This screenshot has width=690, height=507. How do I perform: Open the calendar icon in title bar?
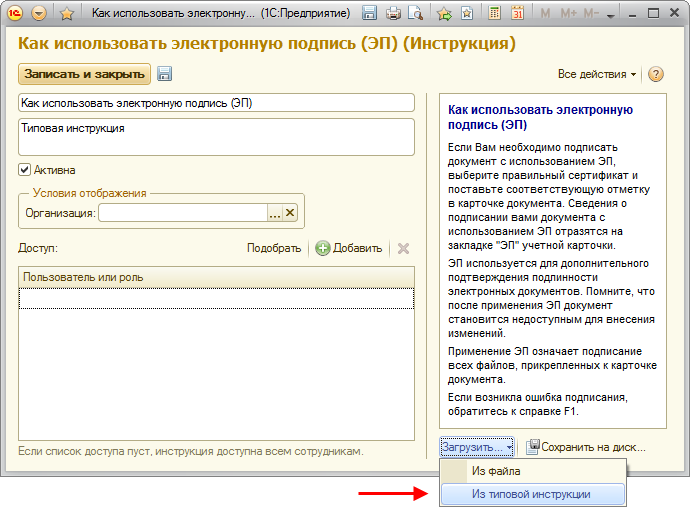pyautogui.click(x=518, y=14)
